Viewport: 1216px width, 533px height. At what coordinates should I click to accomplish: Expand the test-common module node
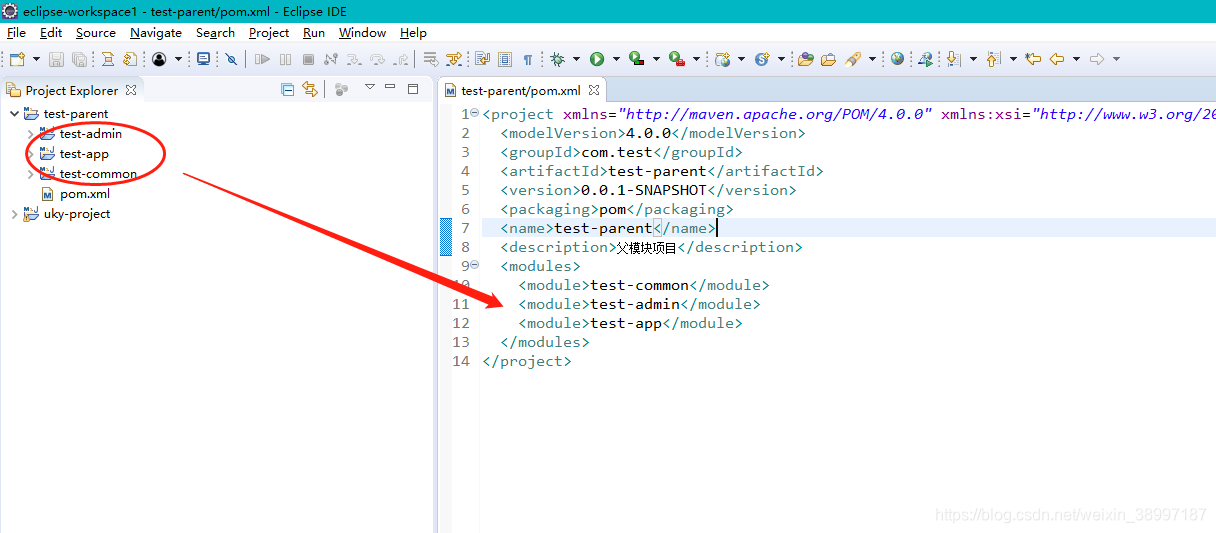(30, 174)
